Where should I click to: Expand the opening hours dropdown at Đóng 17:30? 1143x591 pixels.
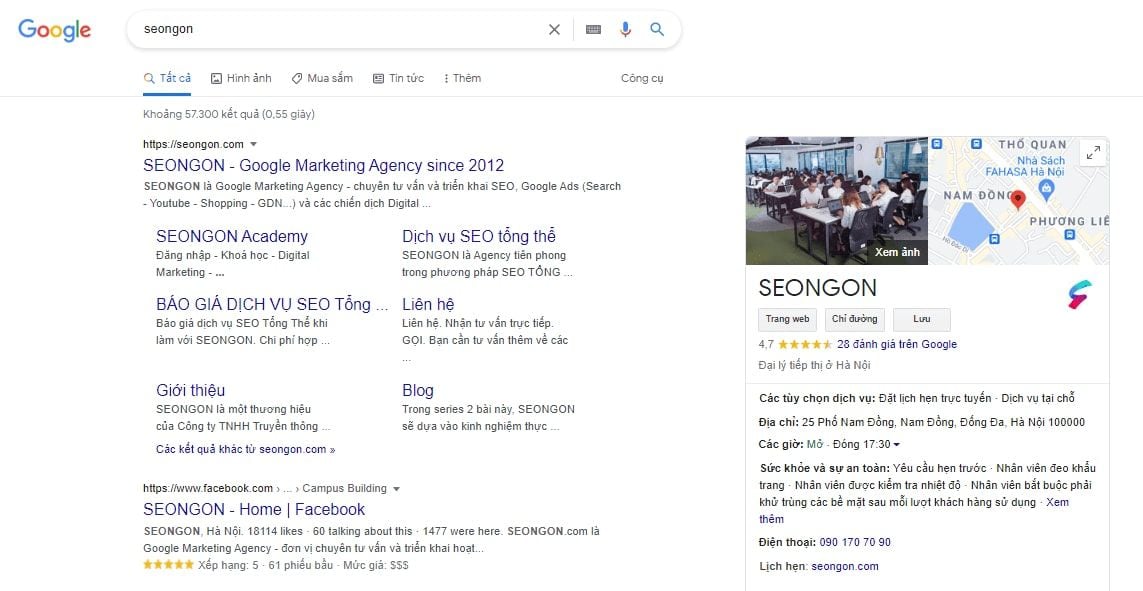coord(897,445)
